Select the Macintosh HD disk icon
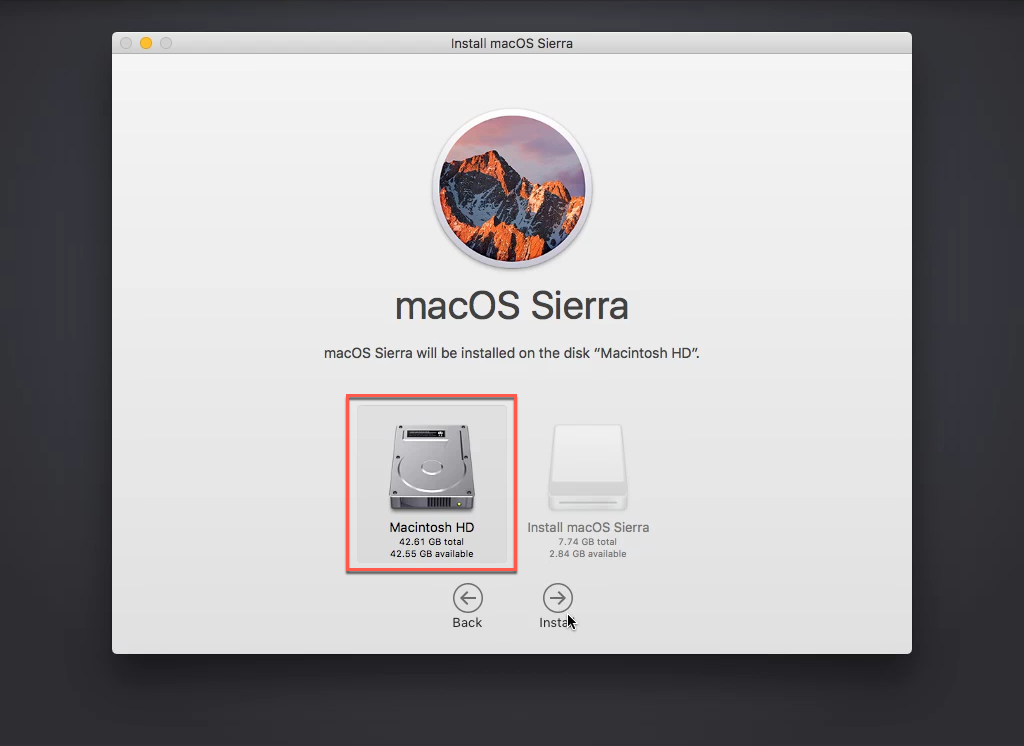1024x746 pixels. 432,467
